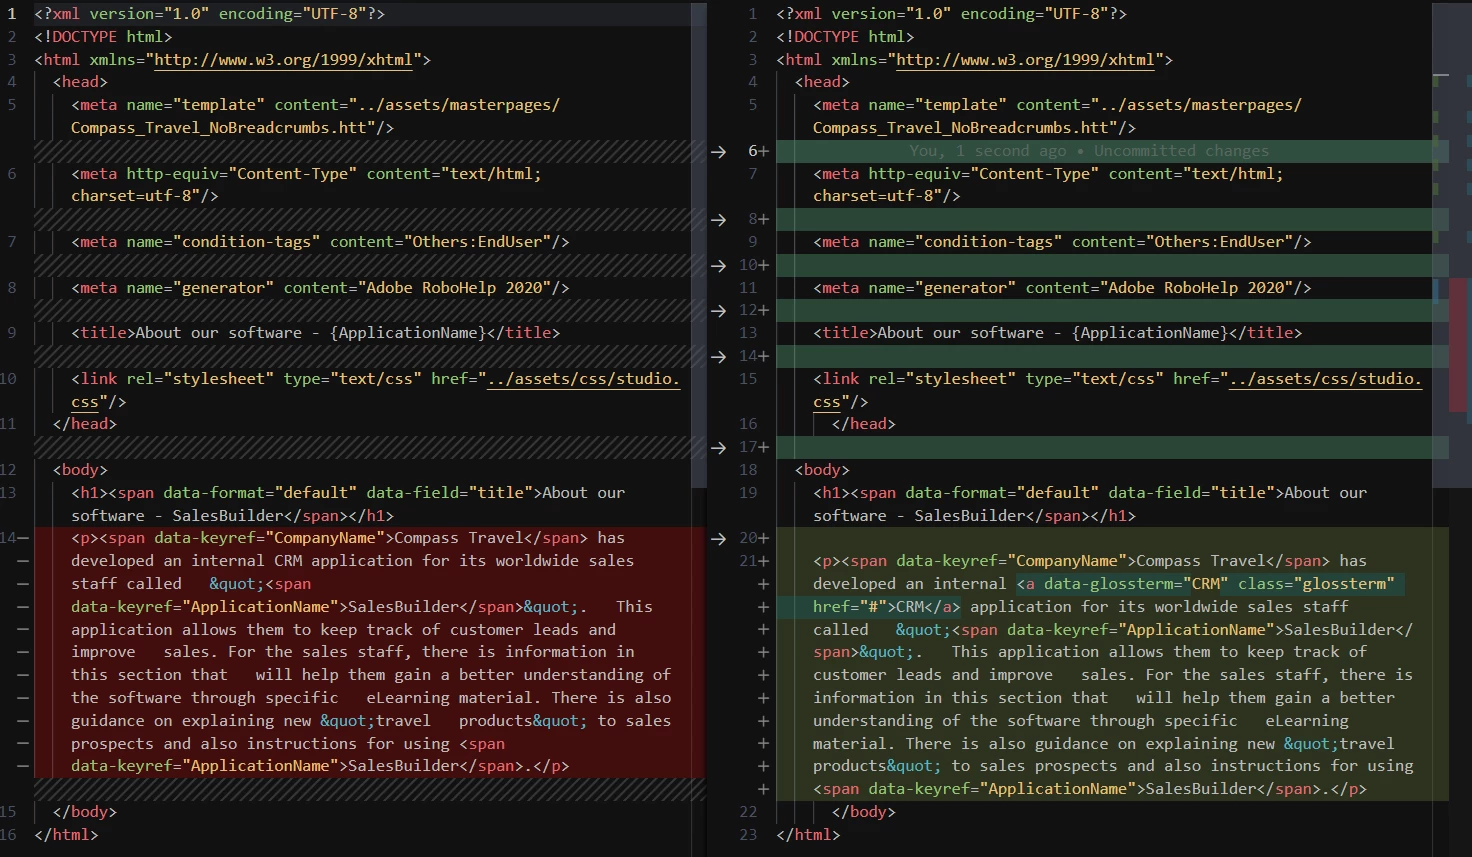Screen dimensions: 1472x857
Task: Revert the change arrow beside line 20+
Action: (x=718, y=538)
